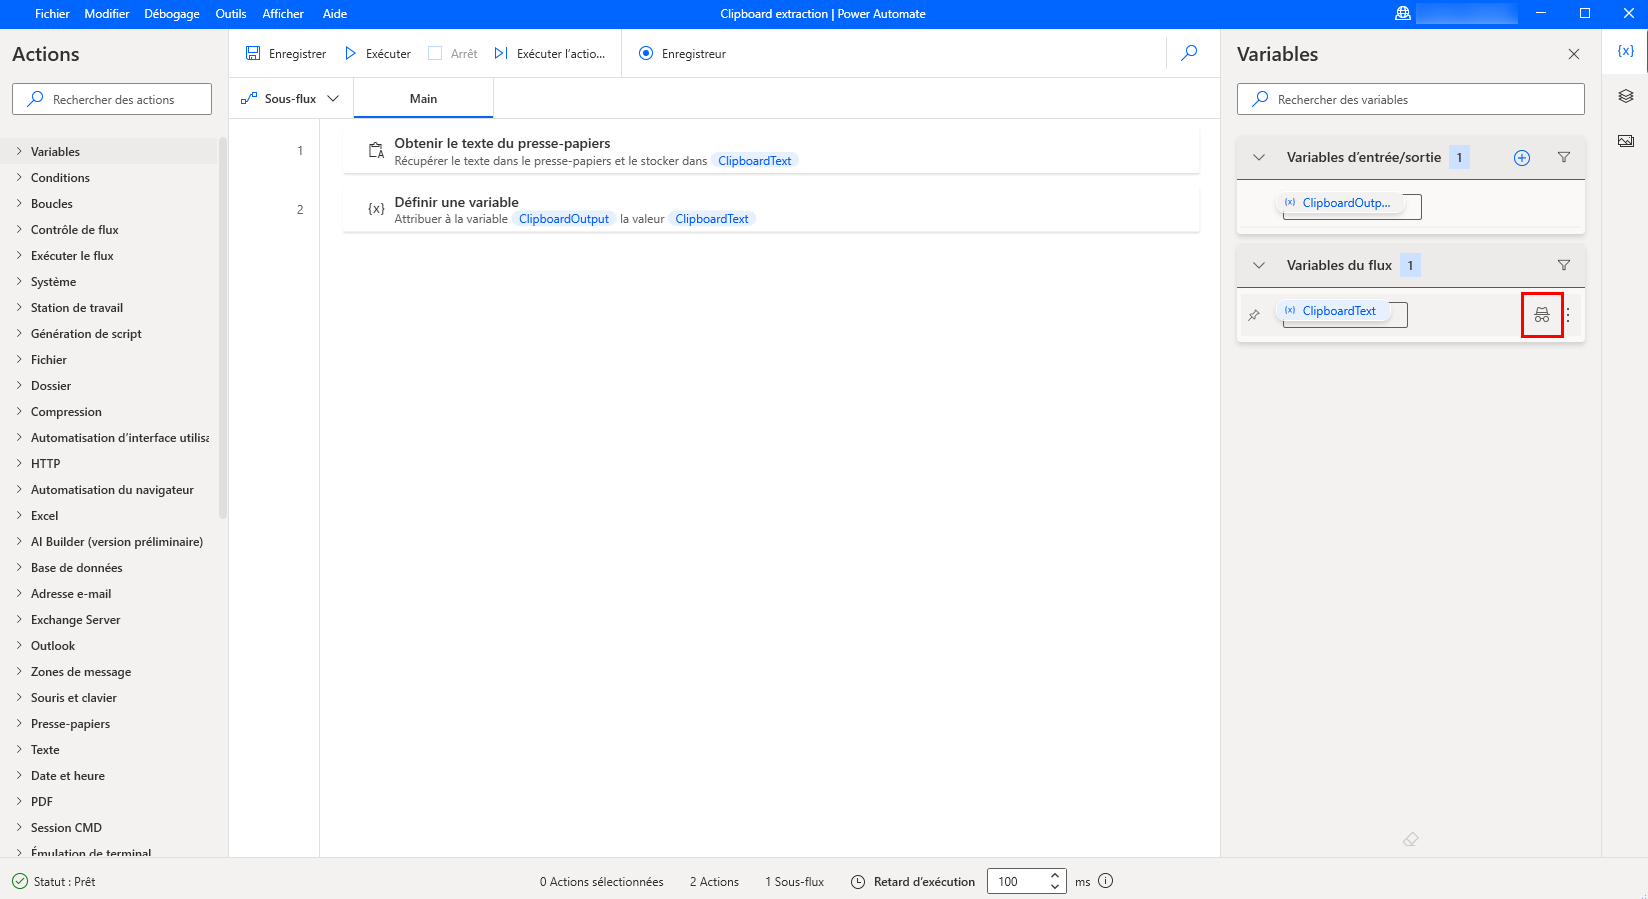Click ClipboardText link in action 1
This screenshot has height=899, width=1648.
[755, 161]
